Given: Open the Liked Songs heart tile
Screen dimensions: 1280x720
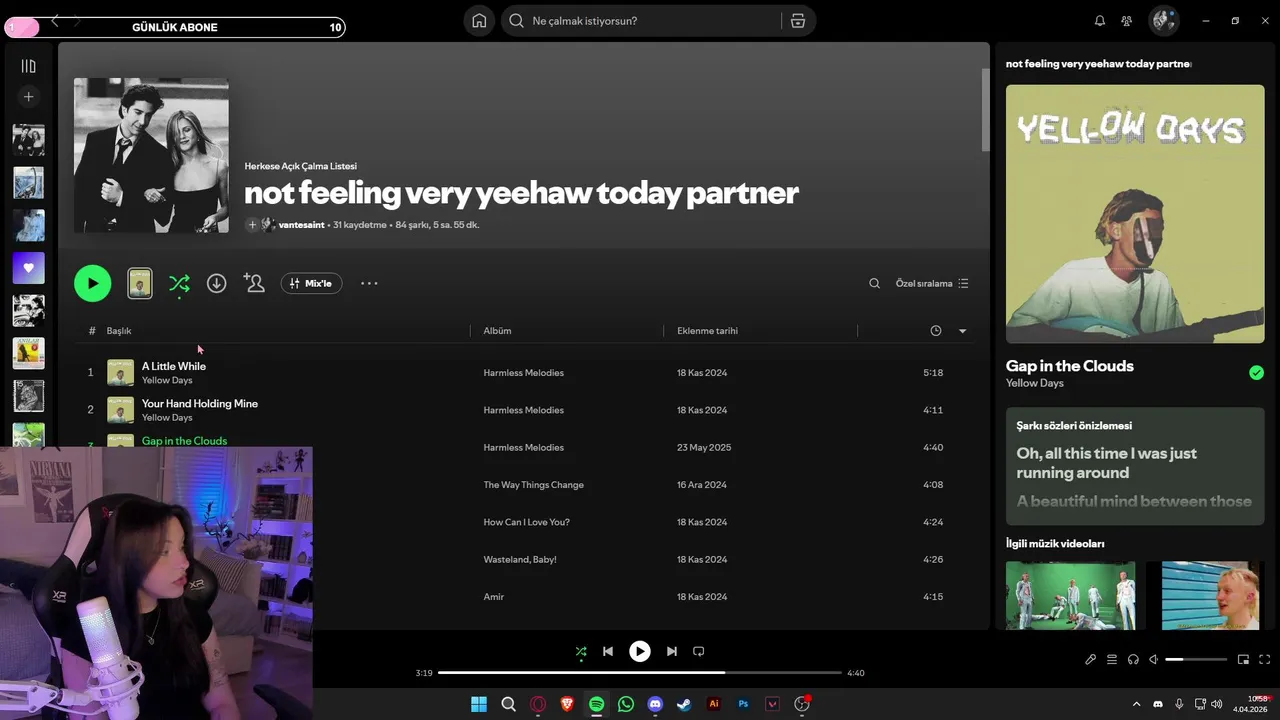Looking at the screenshot, I should (28, 268).
